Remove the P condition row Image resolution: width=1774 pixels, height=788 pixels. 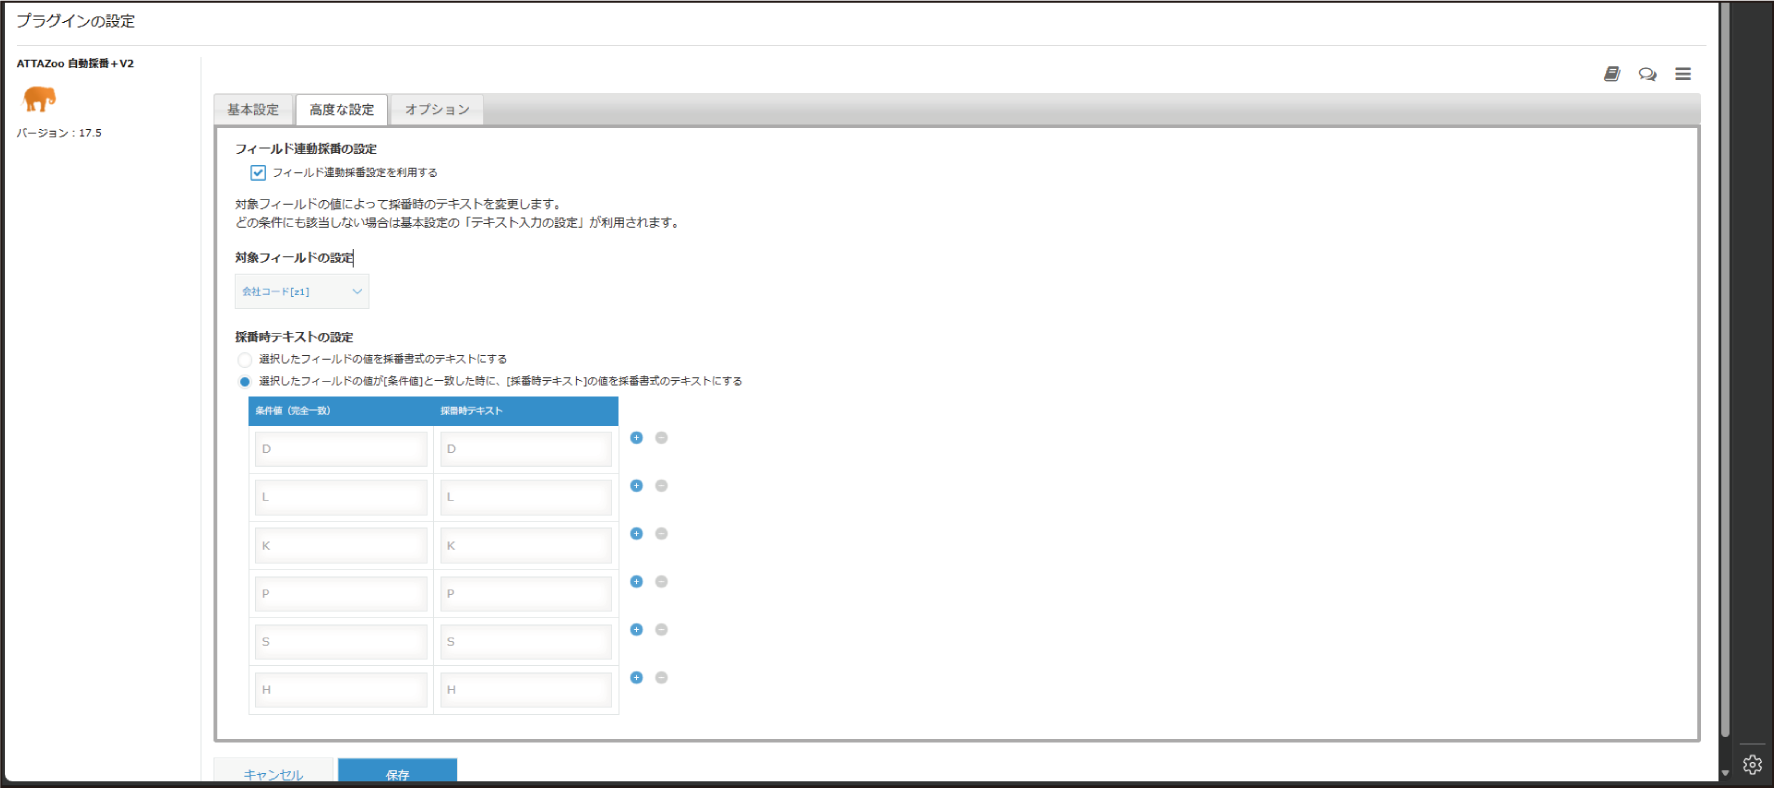click(x=661, y=582)
